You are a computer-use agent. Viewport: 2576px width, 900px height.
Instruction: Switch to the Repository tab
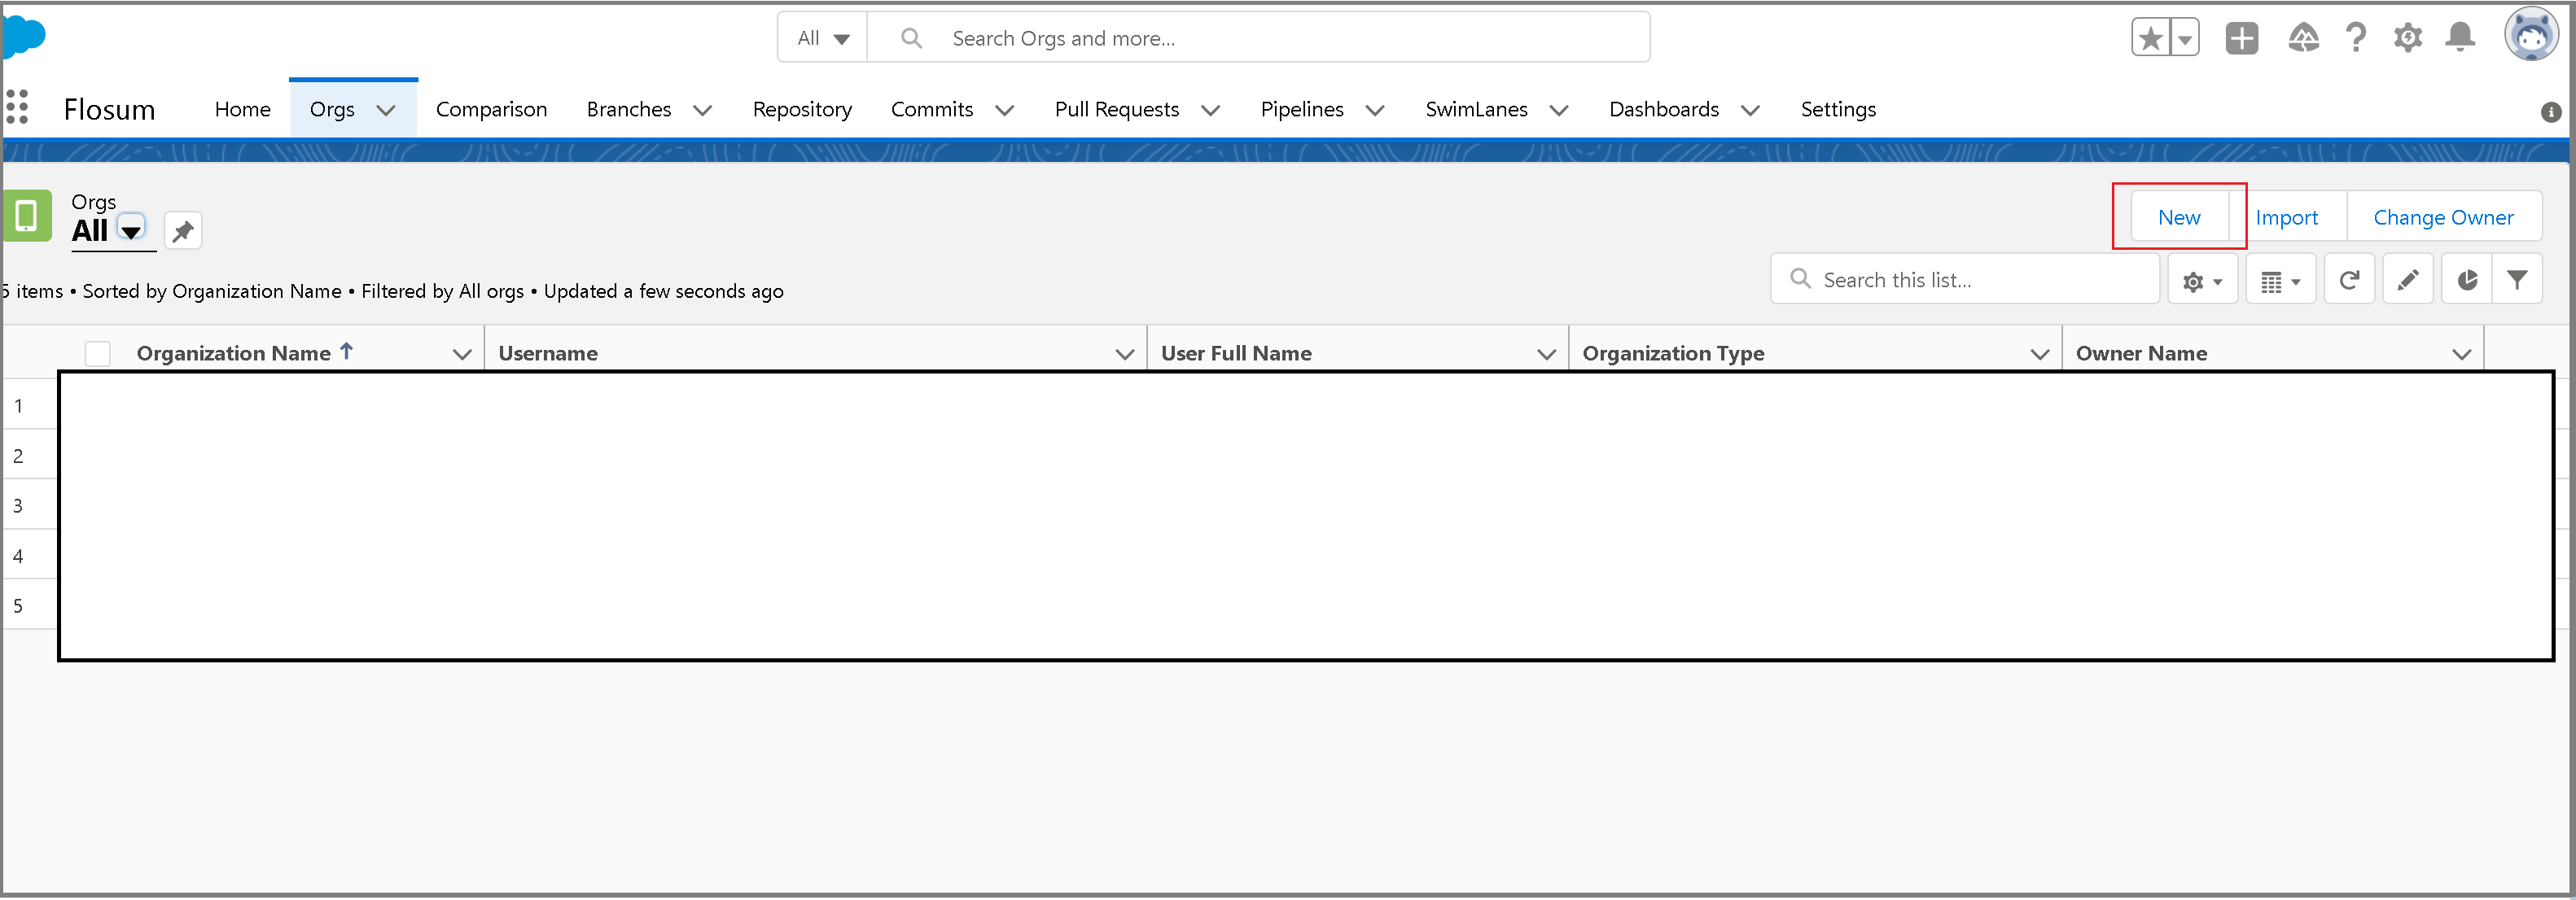coord(802,109)
